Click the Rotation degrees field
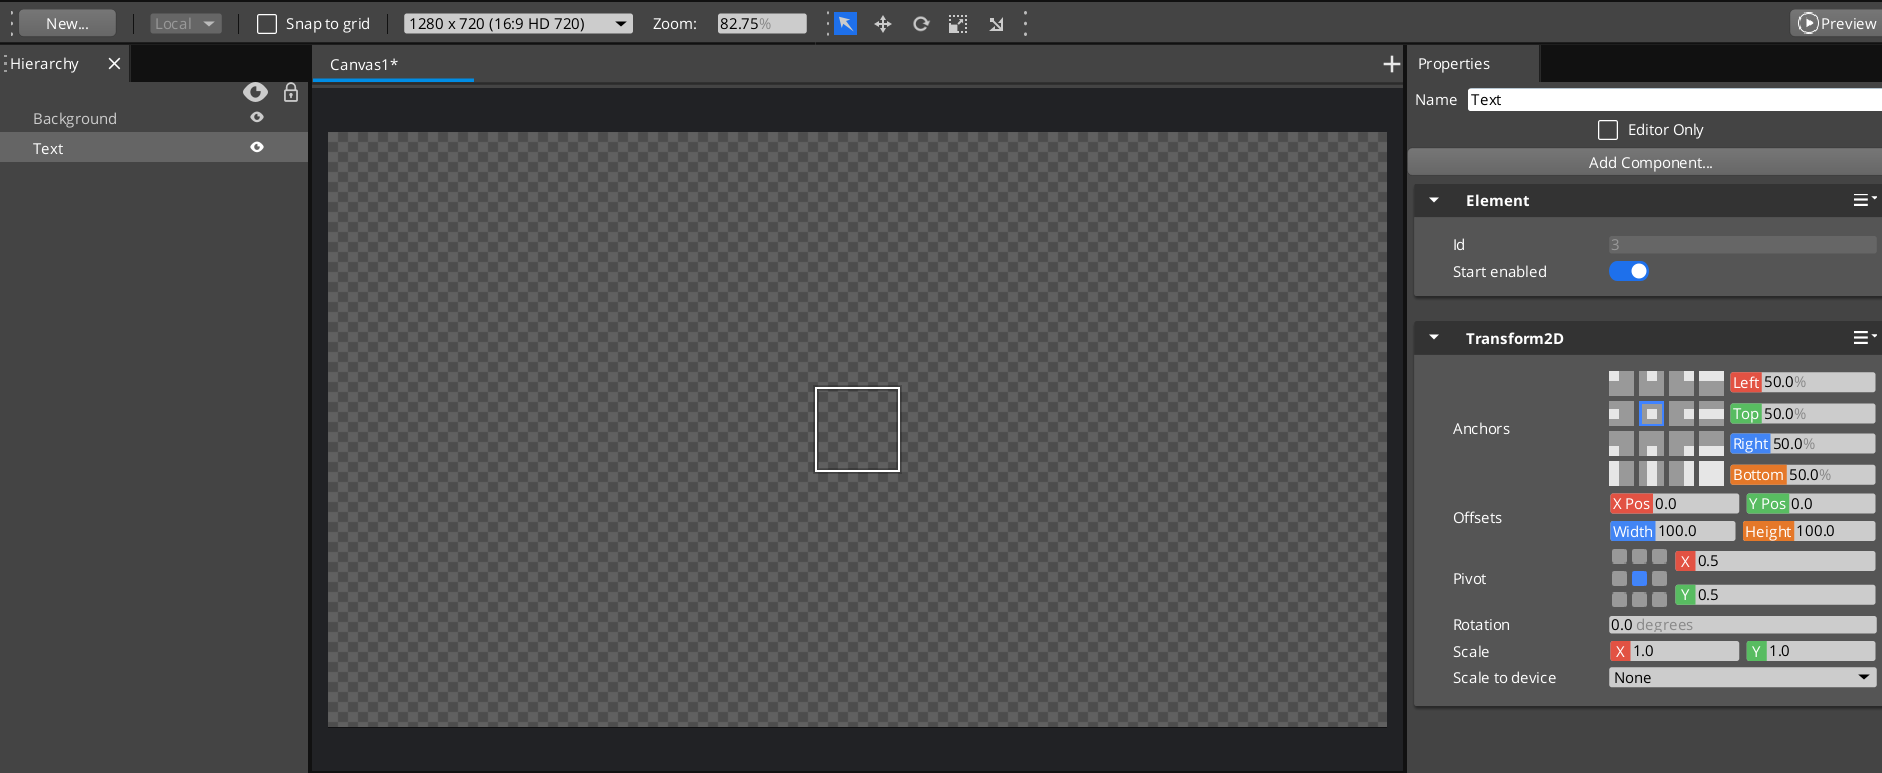 coord(1742,625)
